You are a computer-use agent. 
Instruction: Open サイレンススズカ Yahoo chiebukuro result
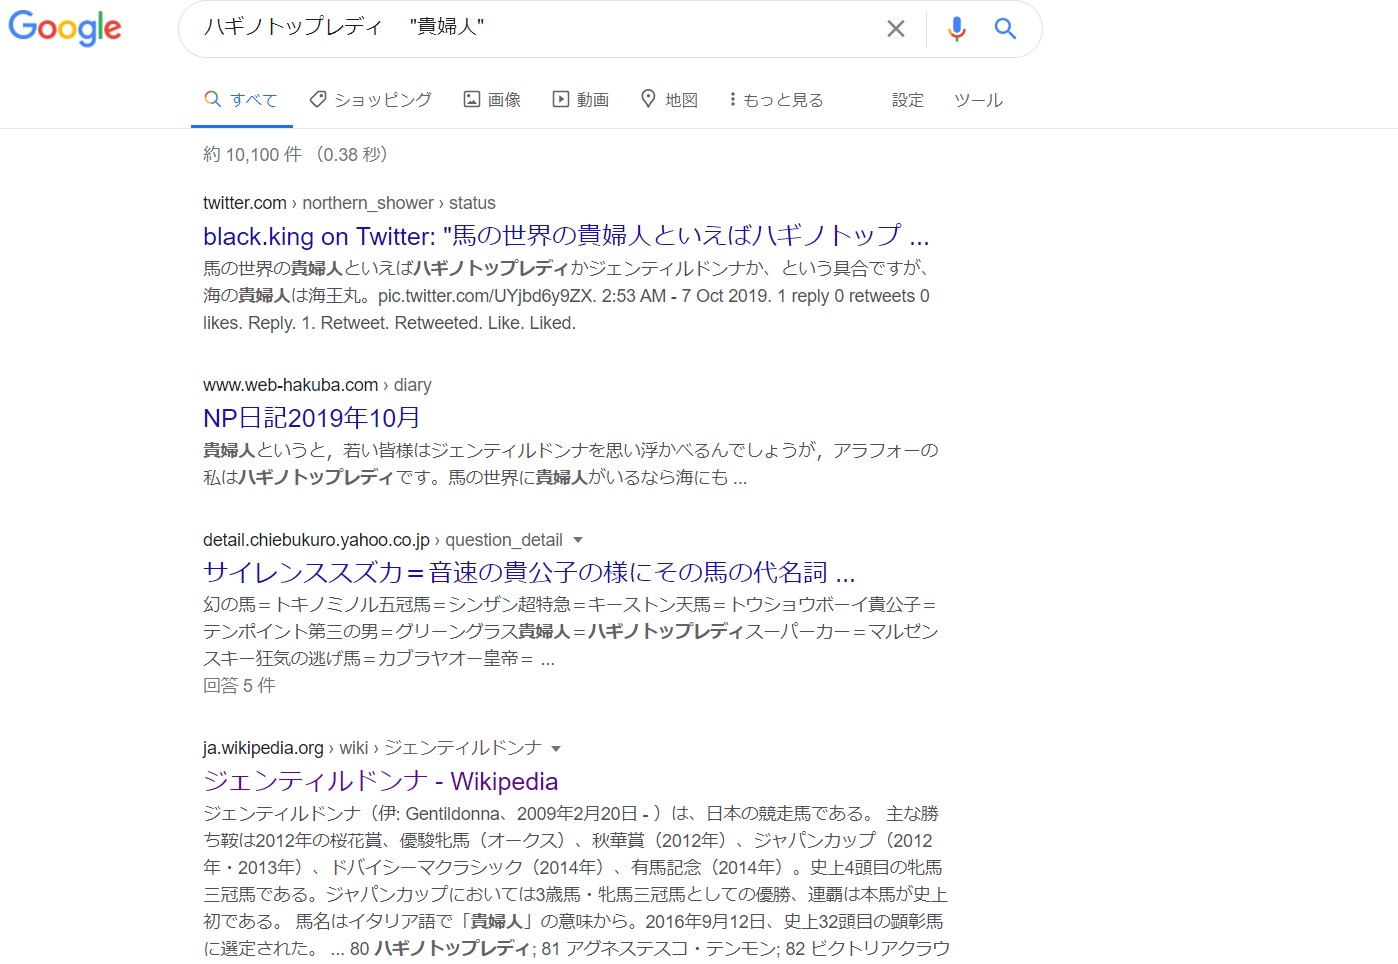pos(529,572)
